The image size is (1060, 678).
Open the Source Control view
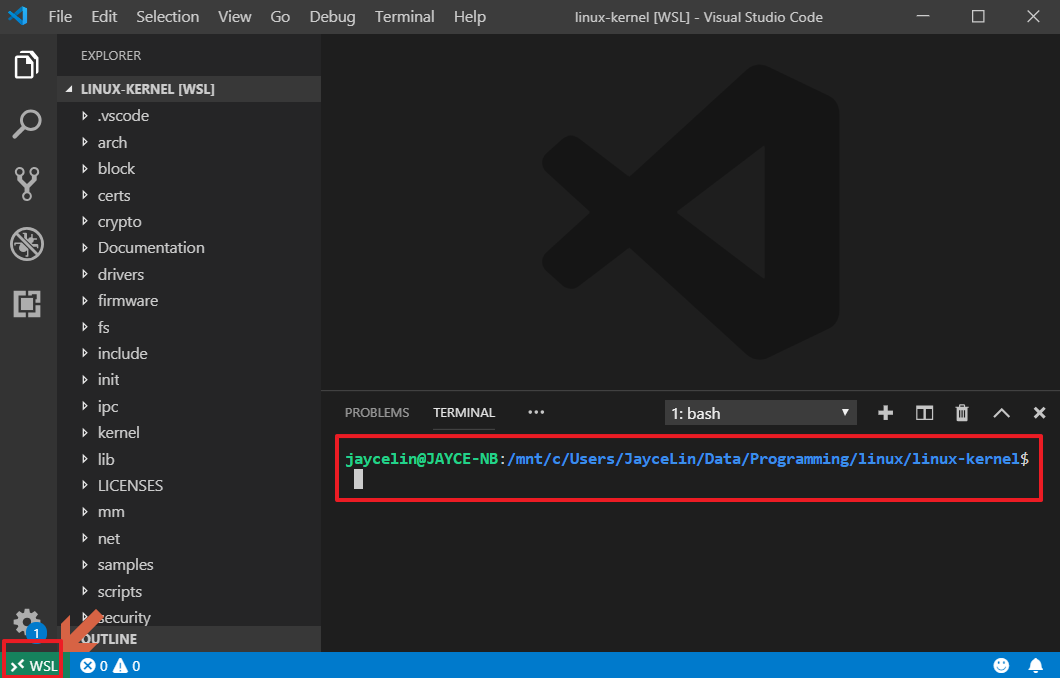point(27,183)
